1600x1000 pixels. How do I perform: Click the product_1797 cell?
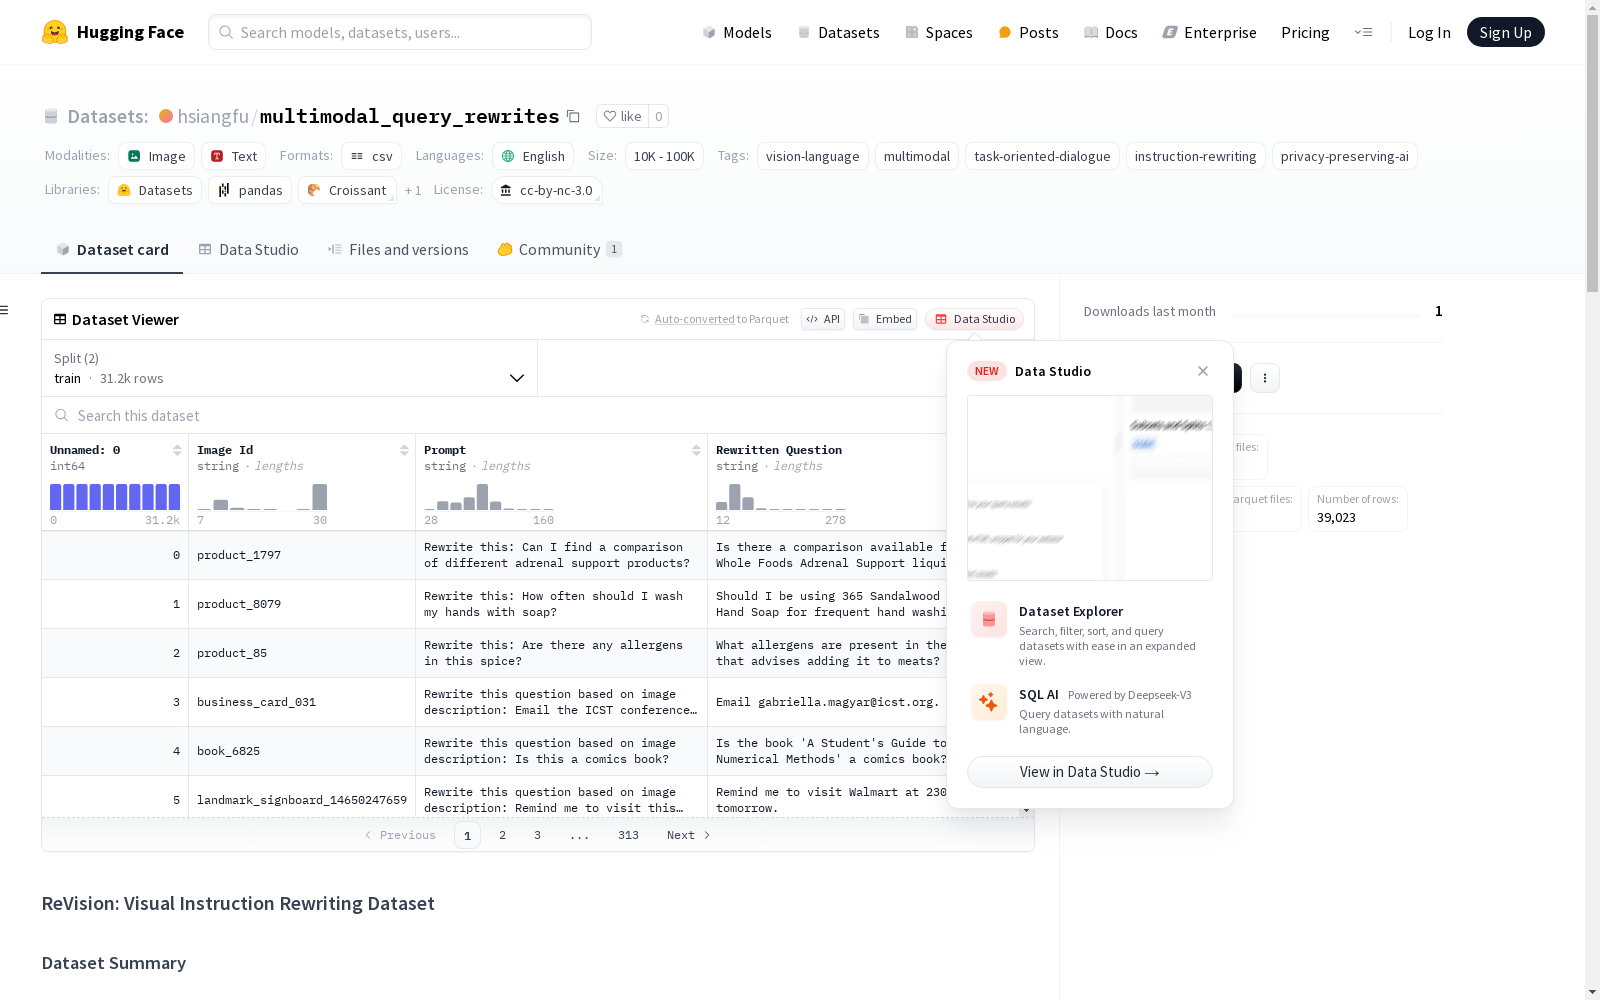coord(302,555)
